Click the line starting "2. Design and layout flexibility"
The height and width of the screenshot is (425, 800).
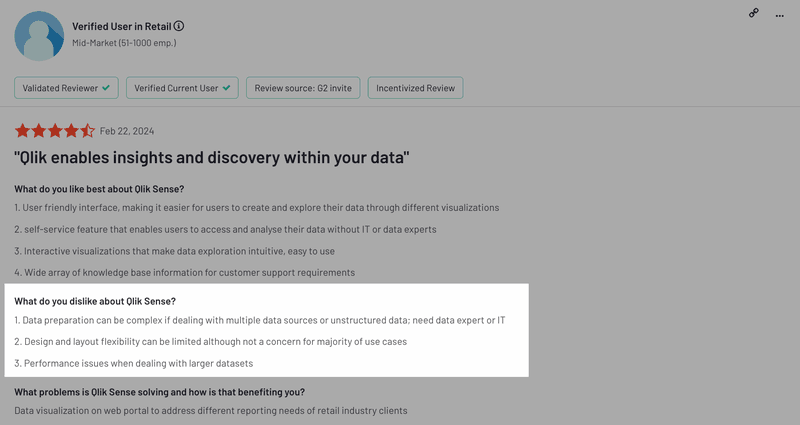click(211, 342)
